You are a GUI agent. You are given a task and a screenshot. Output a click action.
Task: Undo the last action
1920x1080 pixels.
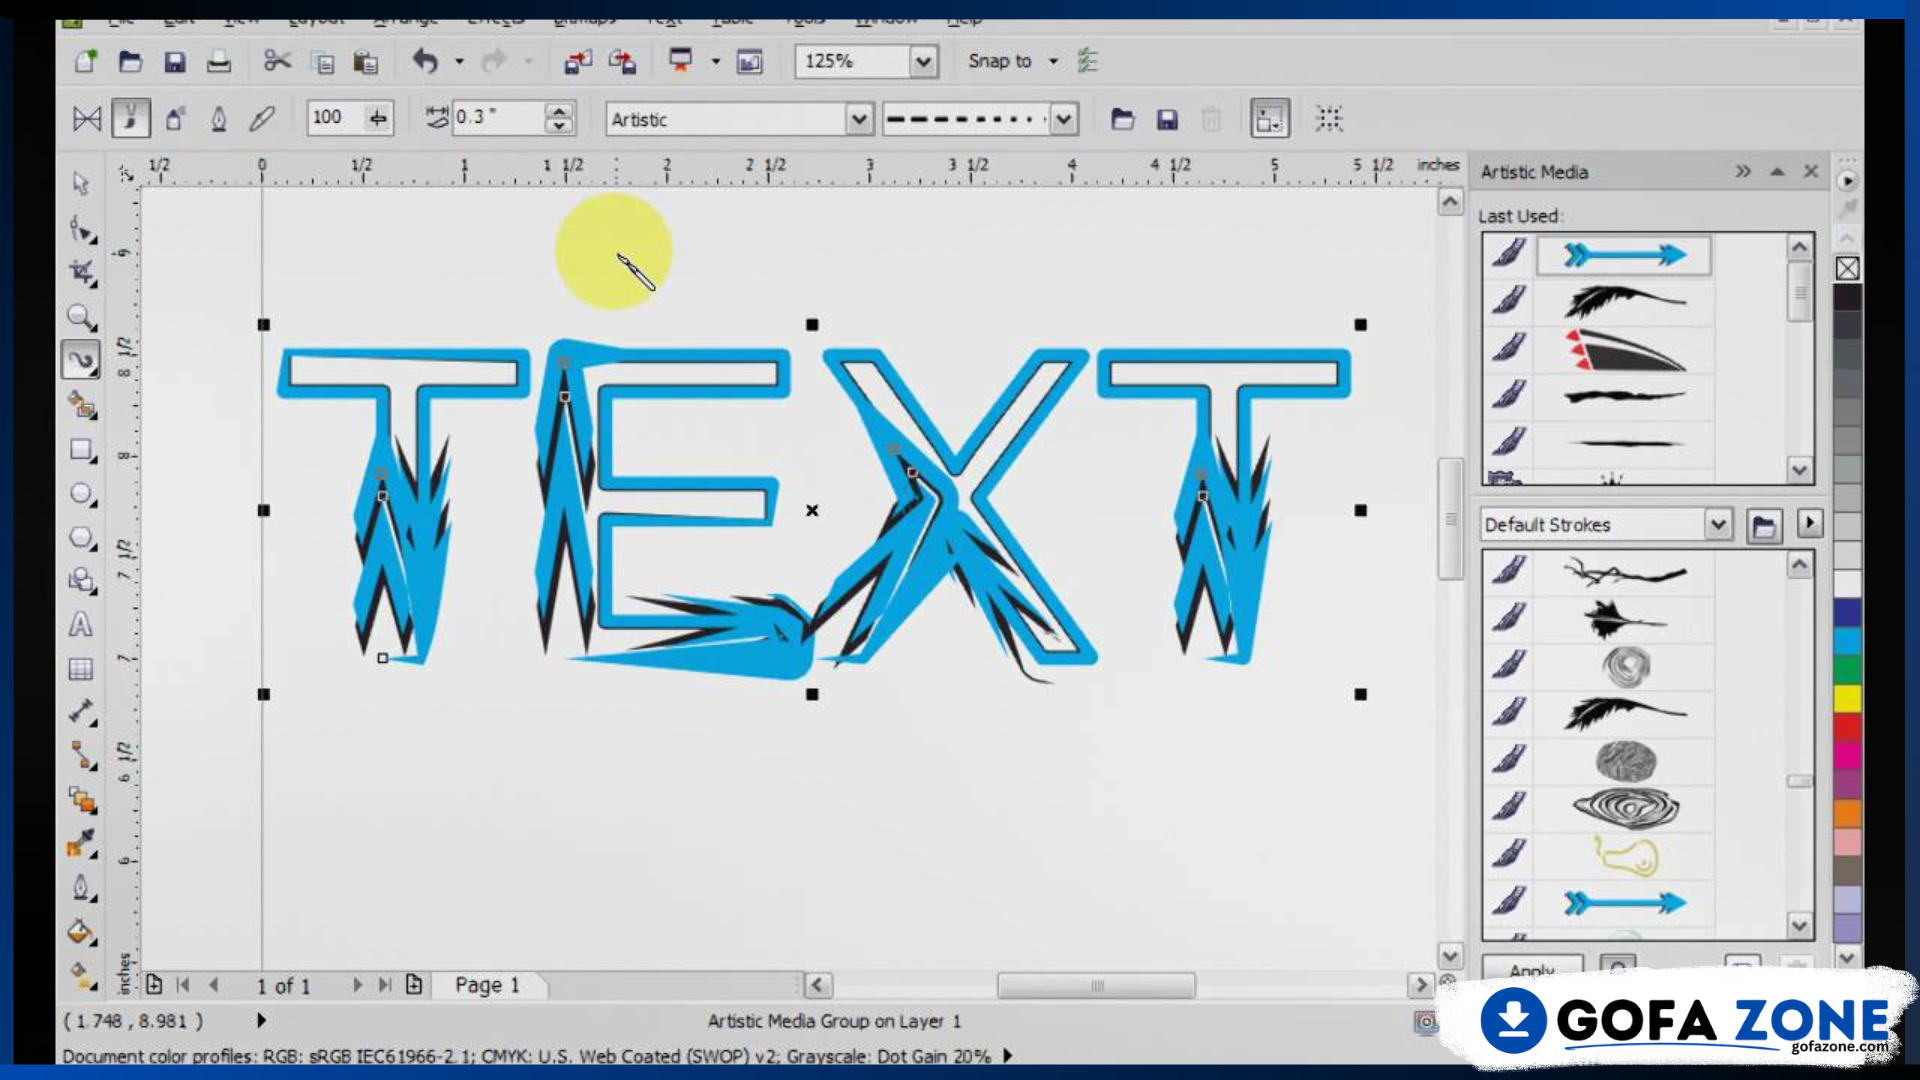pyautogui.click(x=425, y=62)
